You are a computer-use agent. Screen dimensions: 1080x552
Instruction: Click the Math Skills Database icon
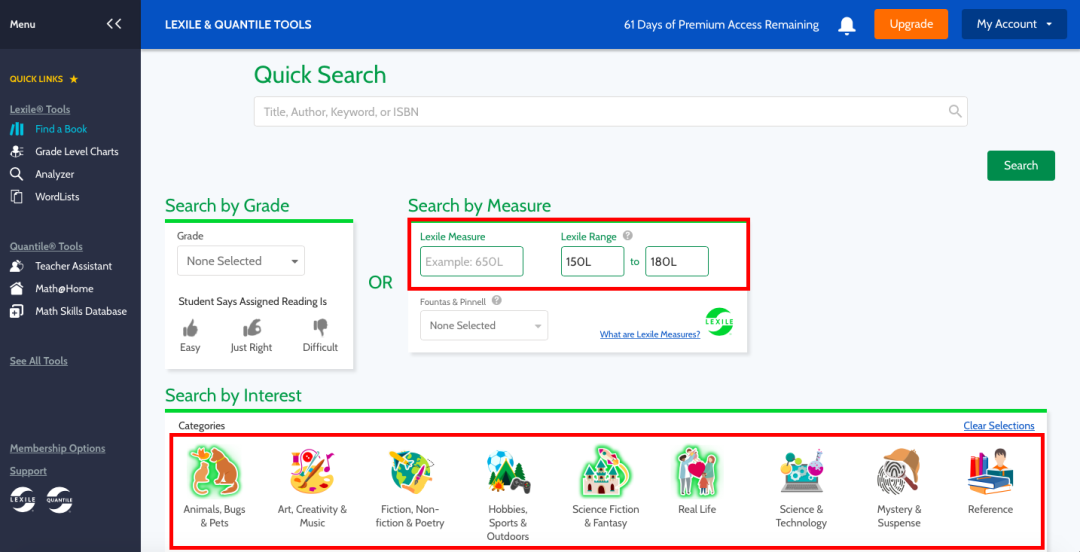[x=17, y=311]
